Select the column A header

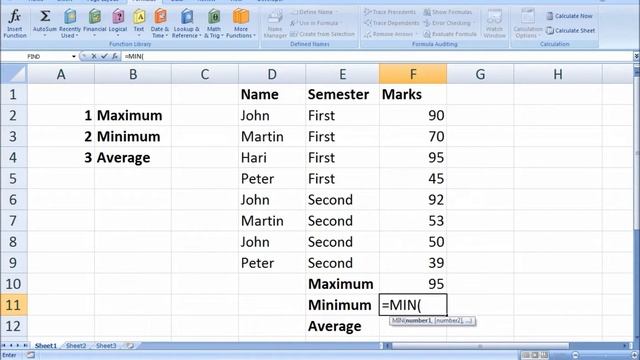coord(61,74)
